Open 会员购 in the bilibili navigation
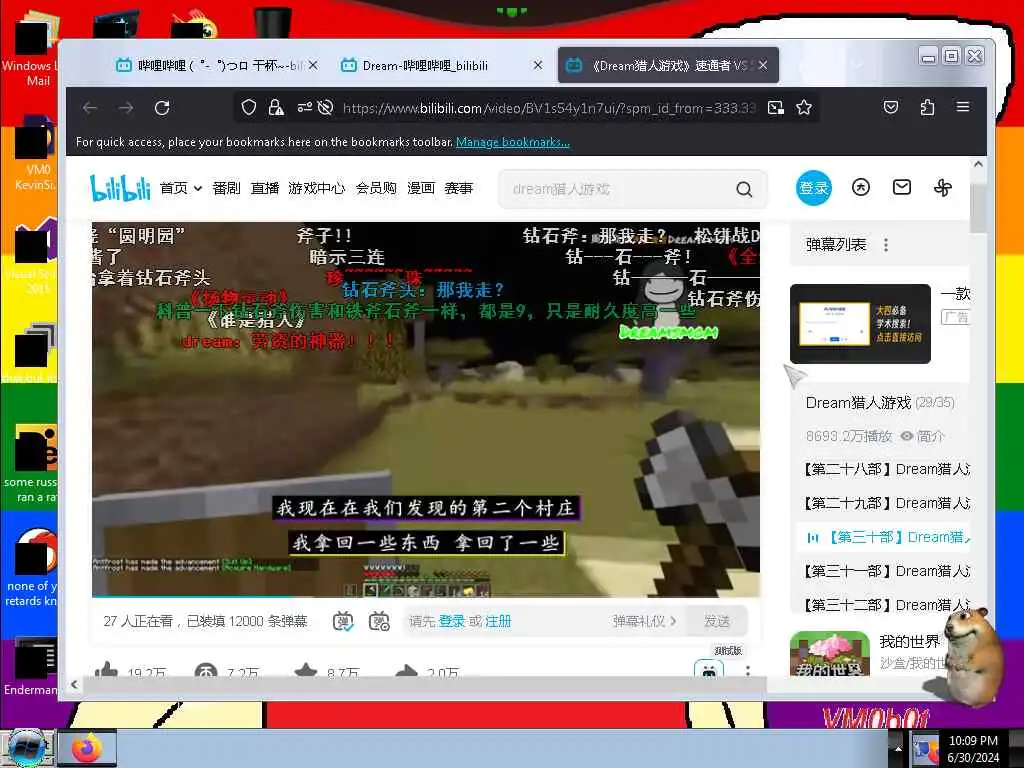The image size is (1024, 768). coord(376,188)
